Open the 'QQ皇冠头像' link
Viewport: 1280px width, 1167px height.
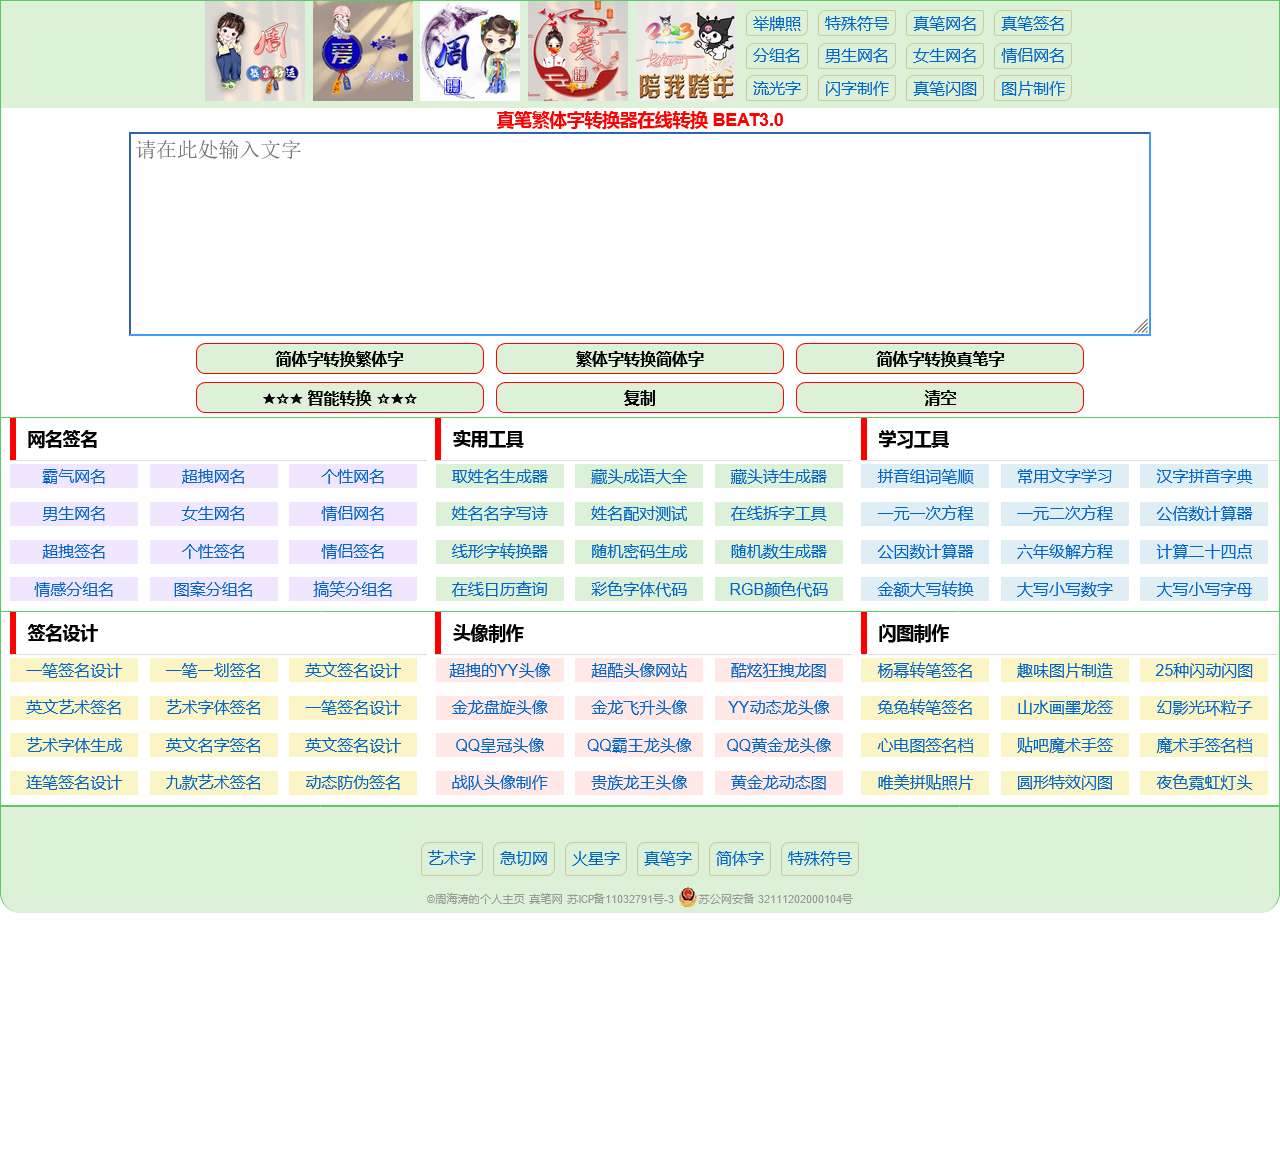500,746
